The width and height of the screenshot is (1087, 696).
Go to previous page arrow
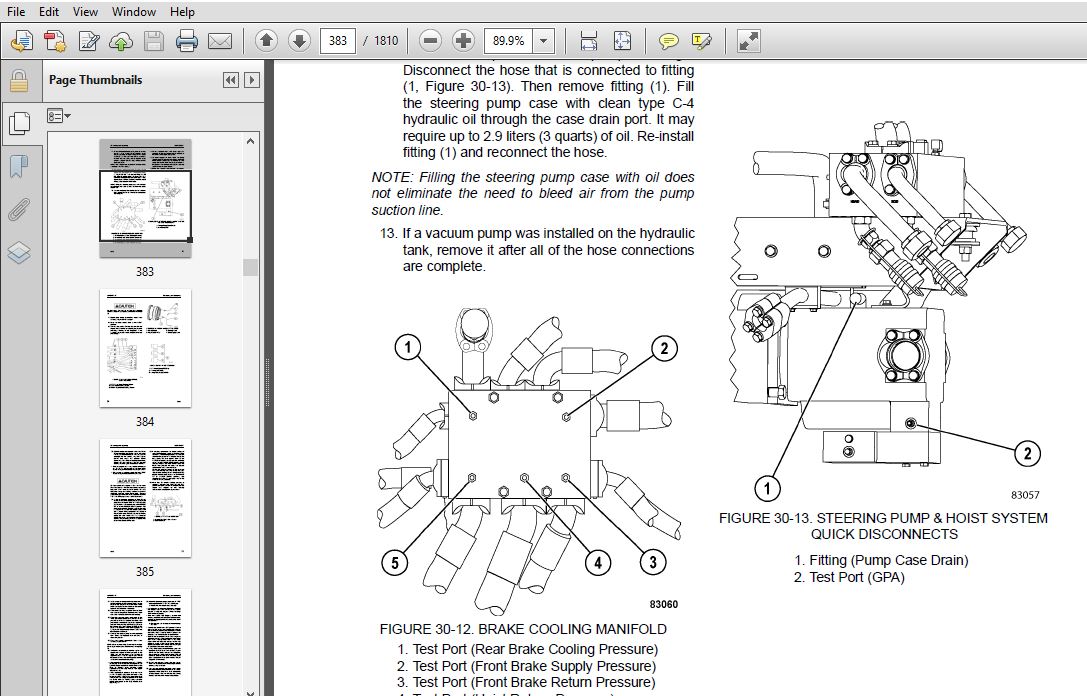click(266, 41)
